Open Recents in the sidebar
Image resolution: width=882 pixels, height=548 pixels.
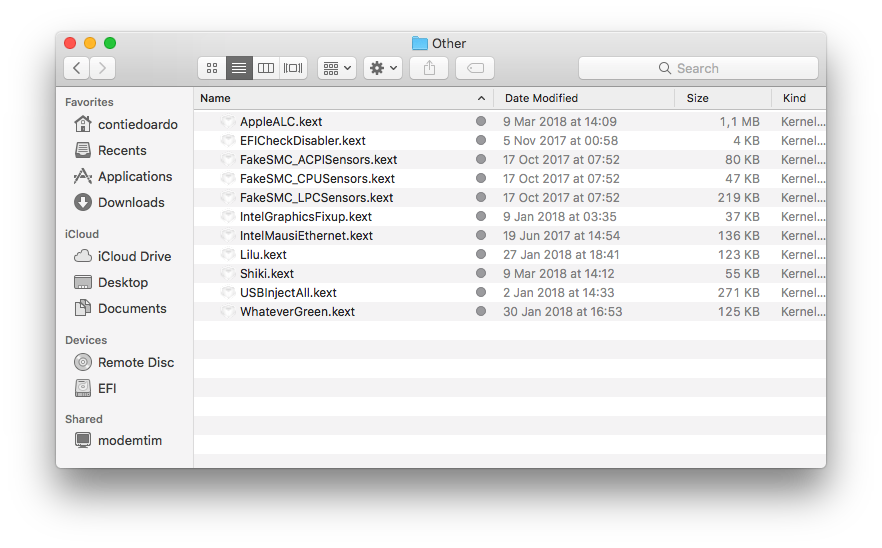click(x=110, y=150)
